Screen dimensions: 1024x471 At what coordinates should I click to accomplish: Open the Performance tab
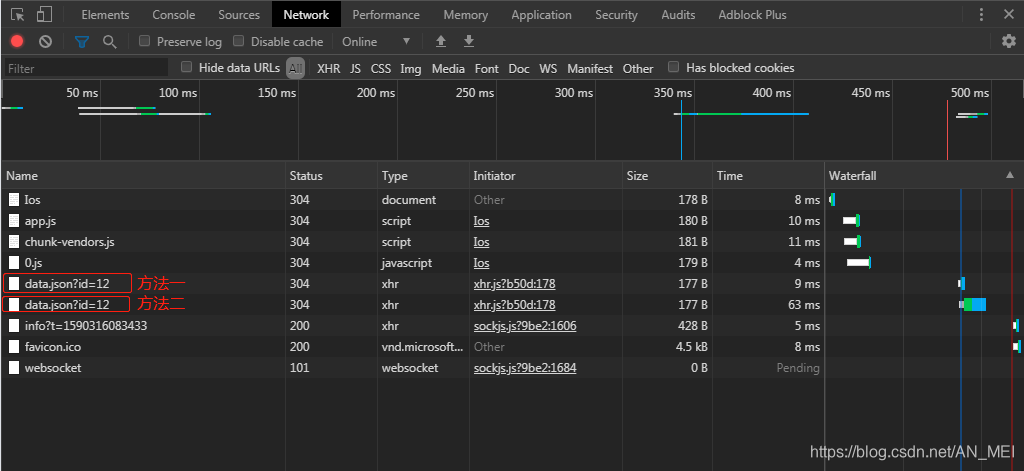pos(386,14)
